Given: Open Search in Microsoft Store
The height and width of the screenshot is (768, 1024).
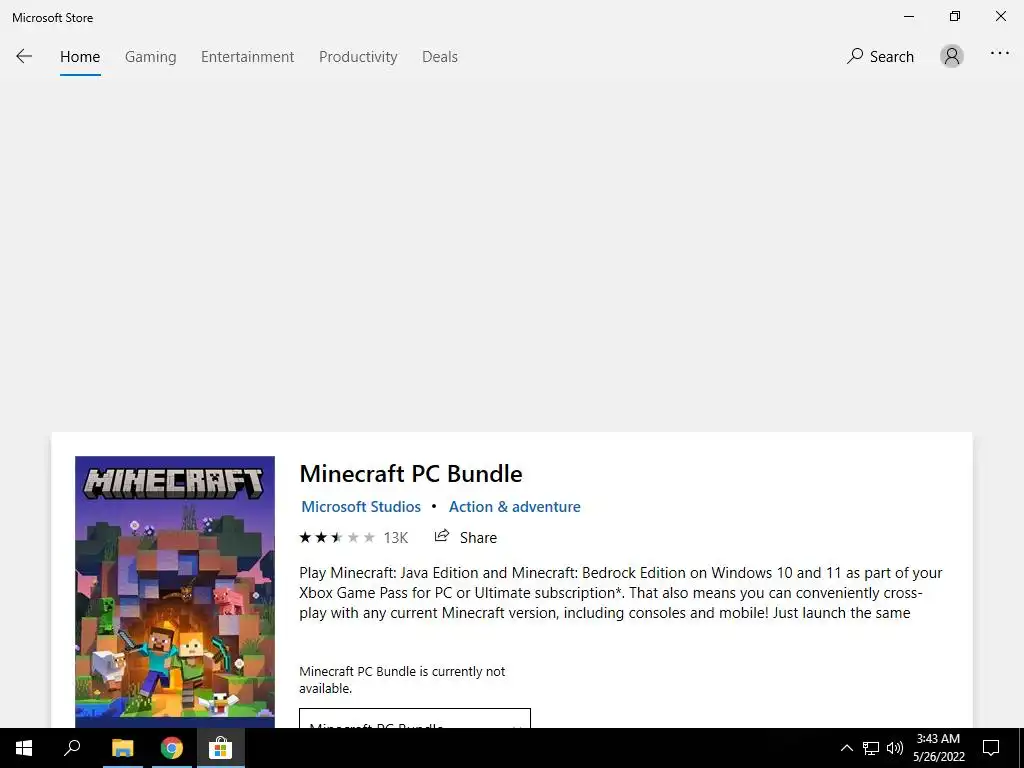Looking at the screenshot, I should [x=880, y=56].
